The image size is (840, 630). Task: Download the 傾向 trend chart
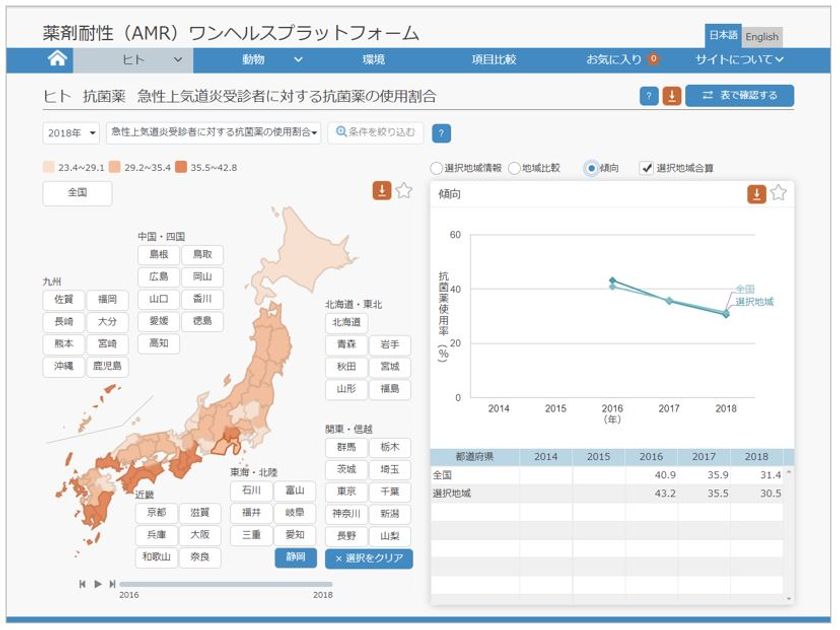[x=756, y=194]
